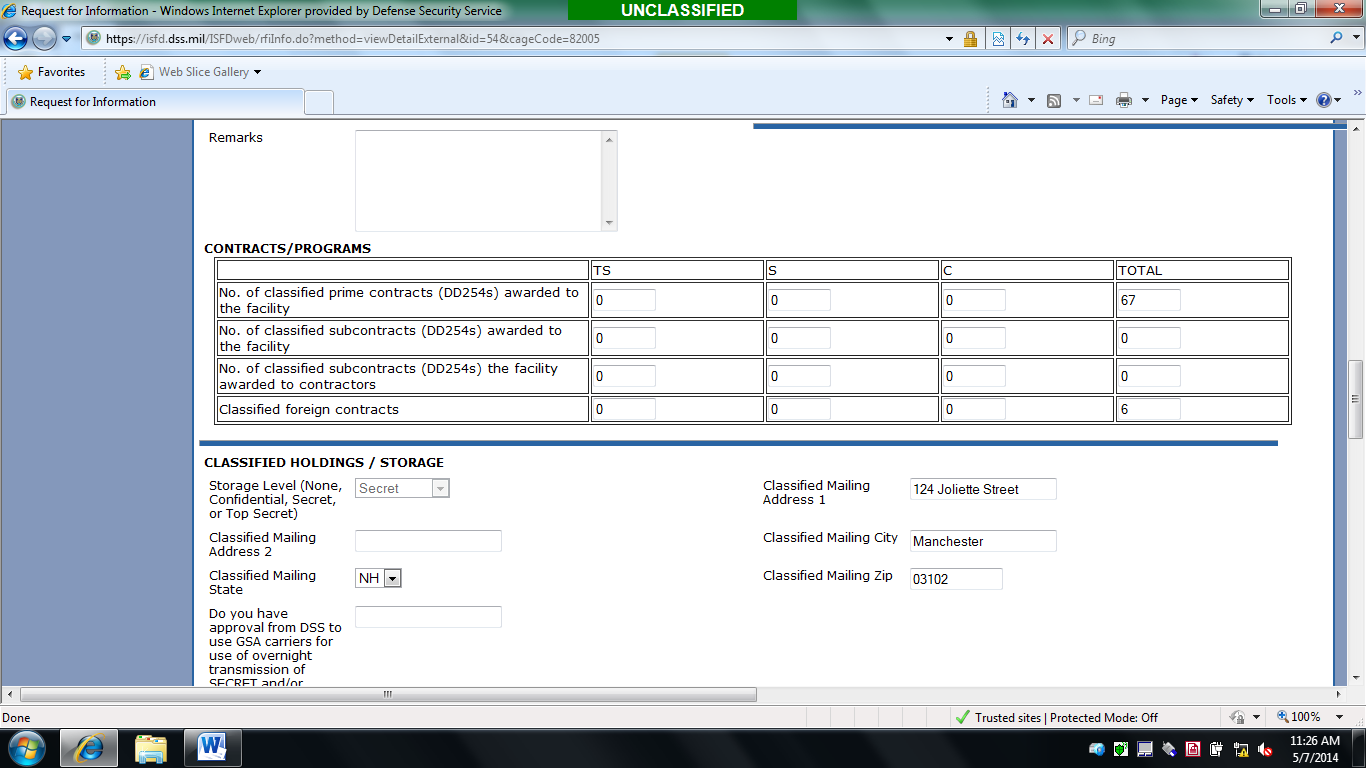1366x768 pixels.
Task: Click the privacy report status bar icon
Action: (1237, 717)
